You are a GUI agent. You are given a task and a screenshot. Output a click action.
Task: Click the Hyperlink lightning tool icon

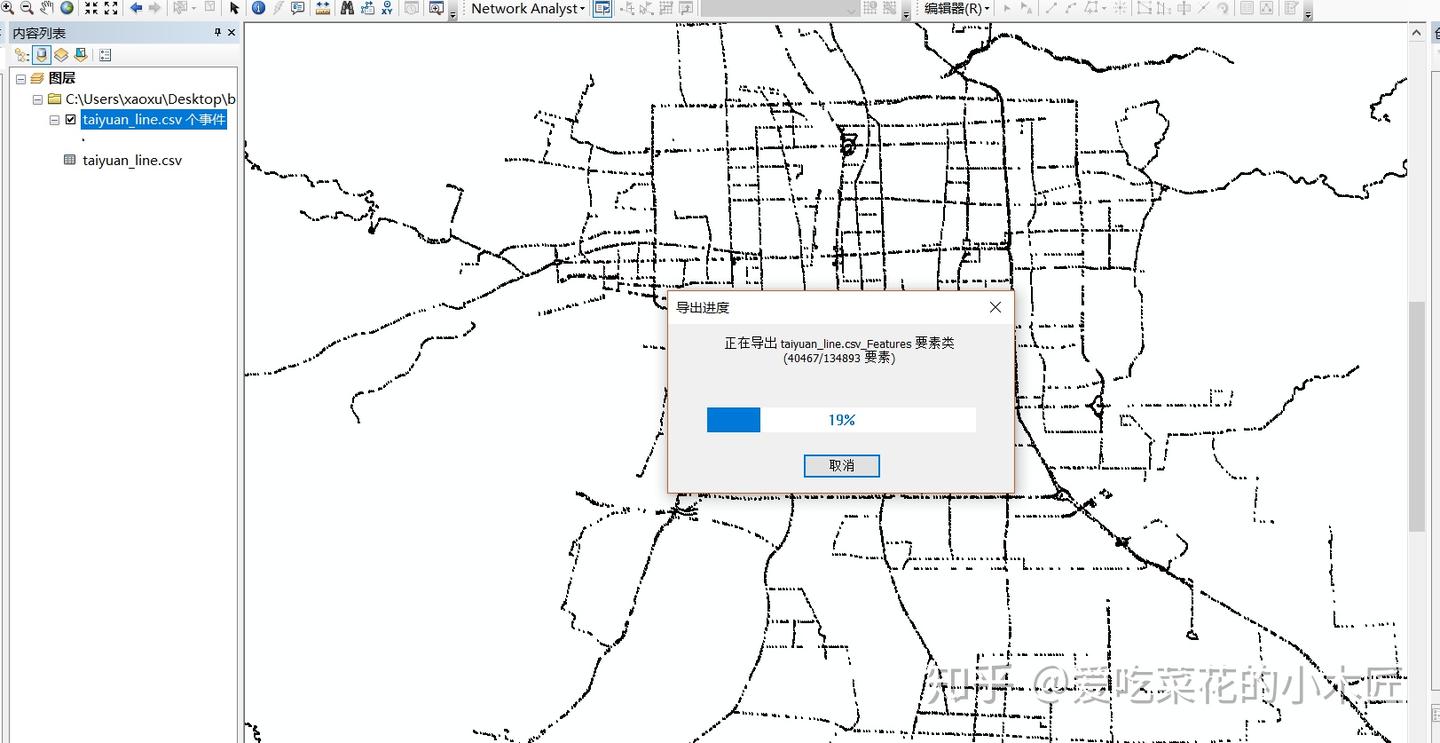[278, 8]
